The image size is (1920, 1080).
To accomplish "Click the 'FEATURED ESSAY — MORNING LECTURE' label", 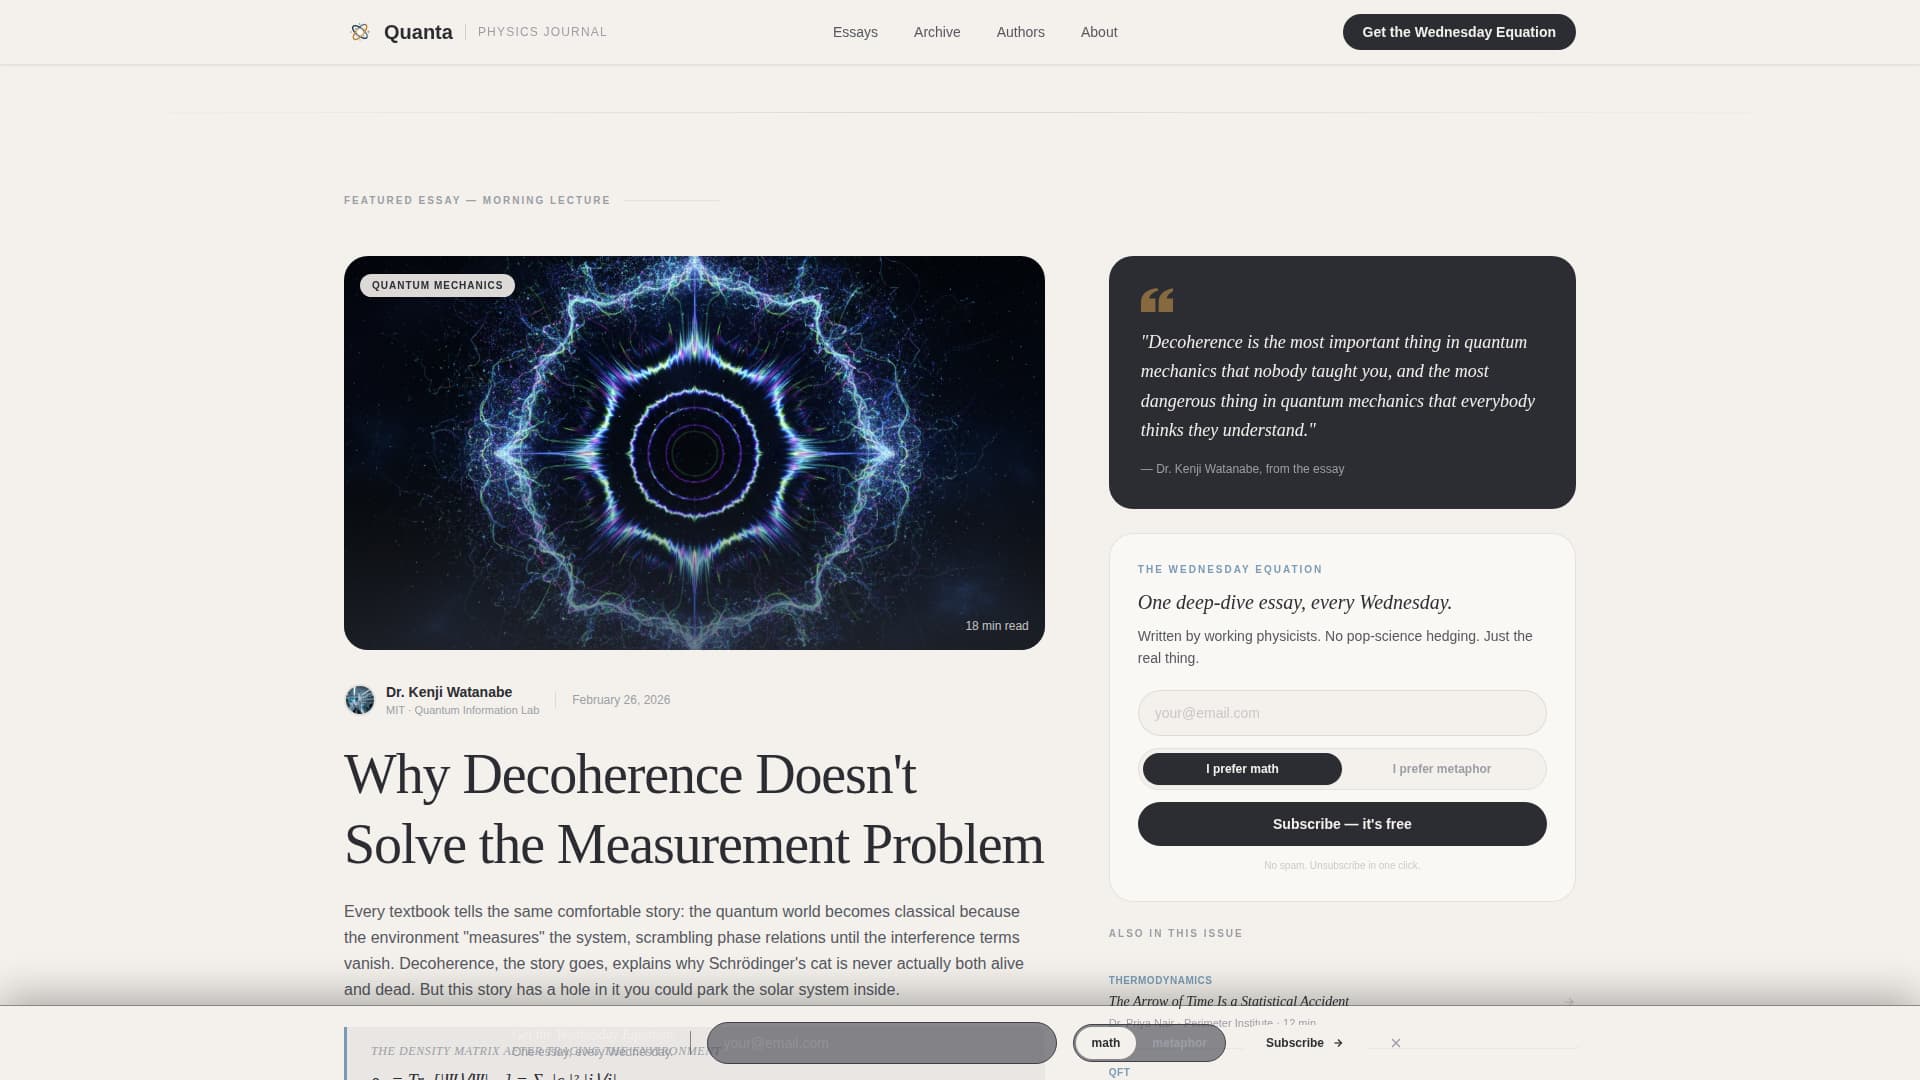I will (477, 201).
